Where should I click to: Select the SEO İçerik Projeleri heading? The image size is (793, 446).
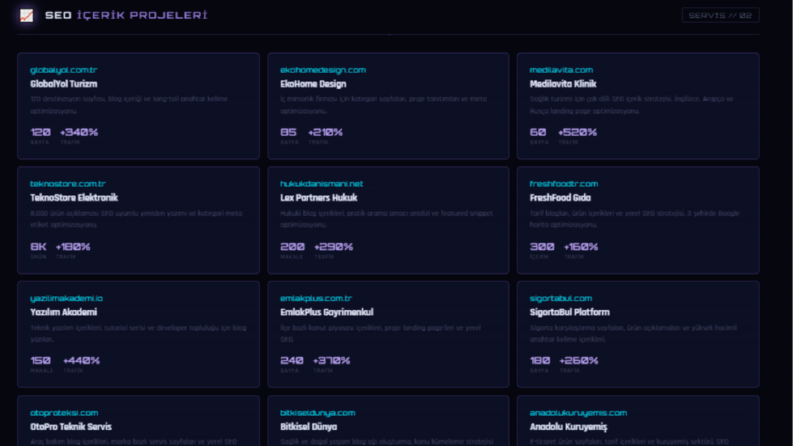[126, 15]
